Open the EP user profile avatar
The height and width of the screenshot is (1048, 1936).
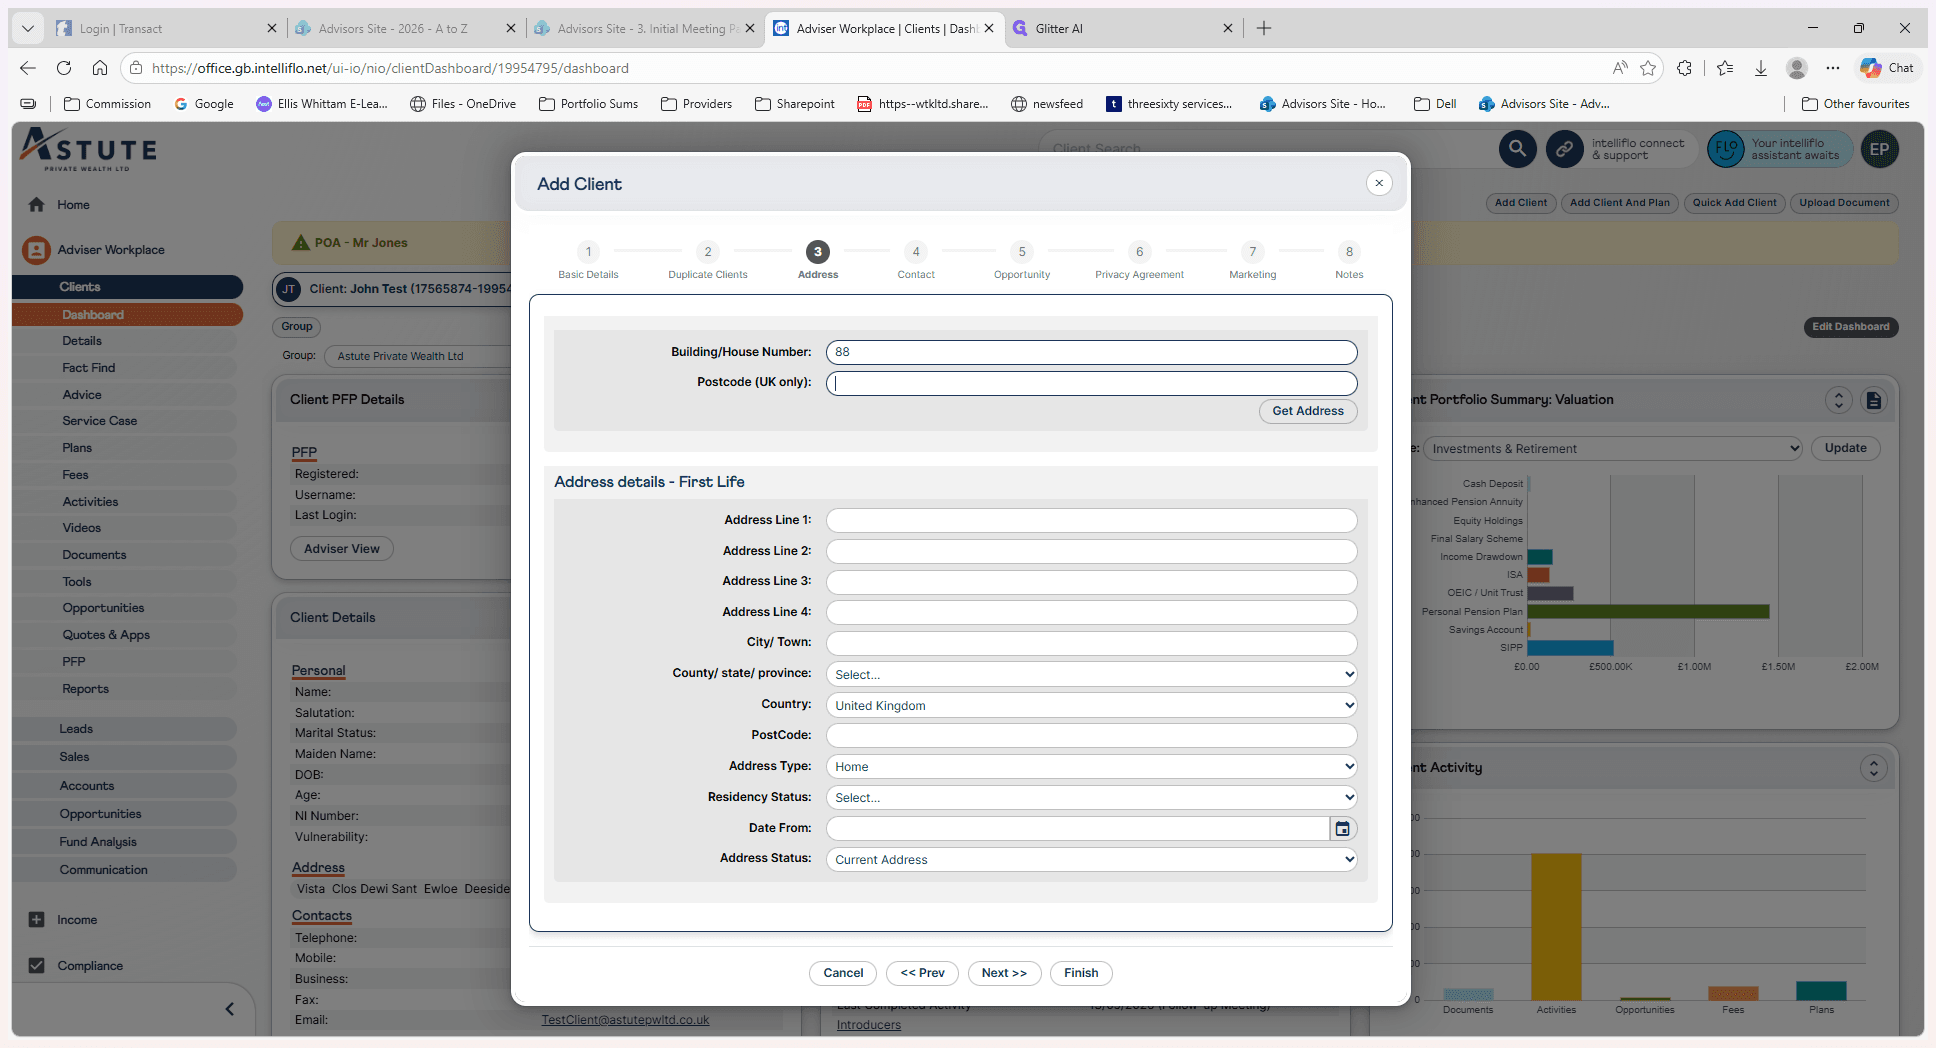coord(1880,149)
